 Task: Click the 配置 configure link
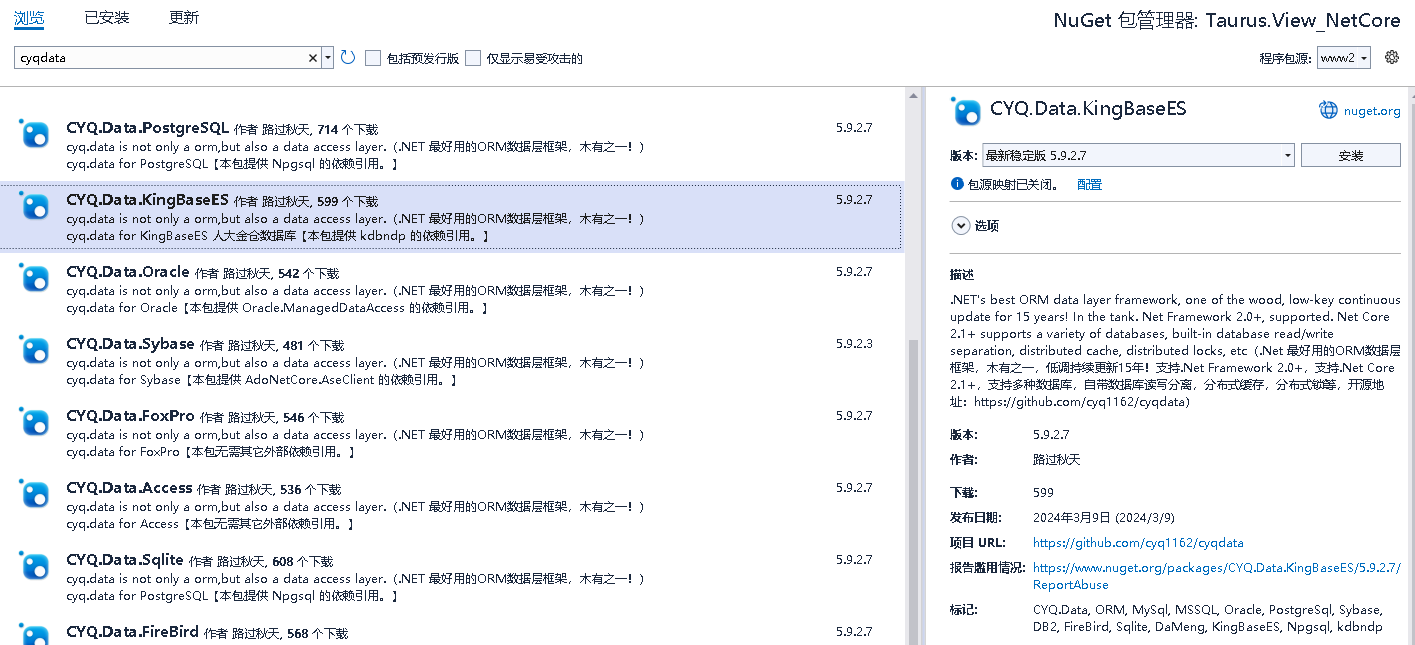[x=1089, y=185]
